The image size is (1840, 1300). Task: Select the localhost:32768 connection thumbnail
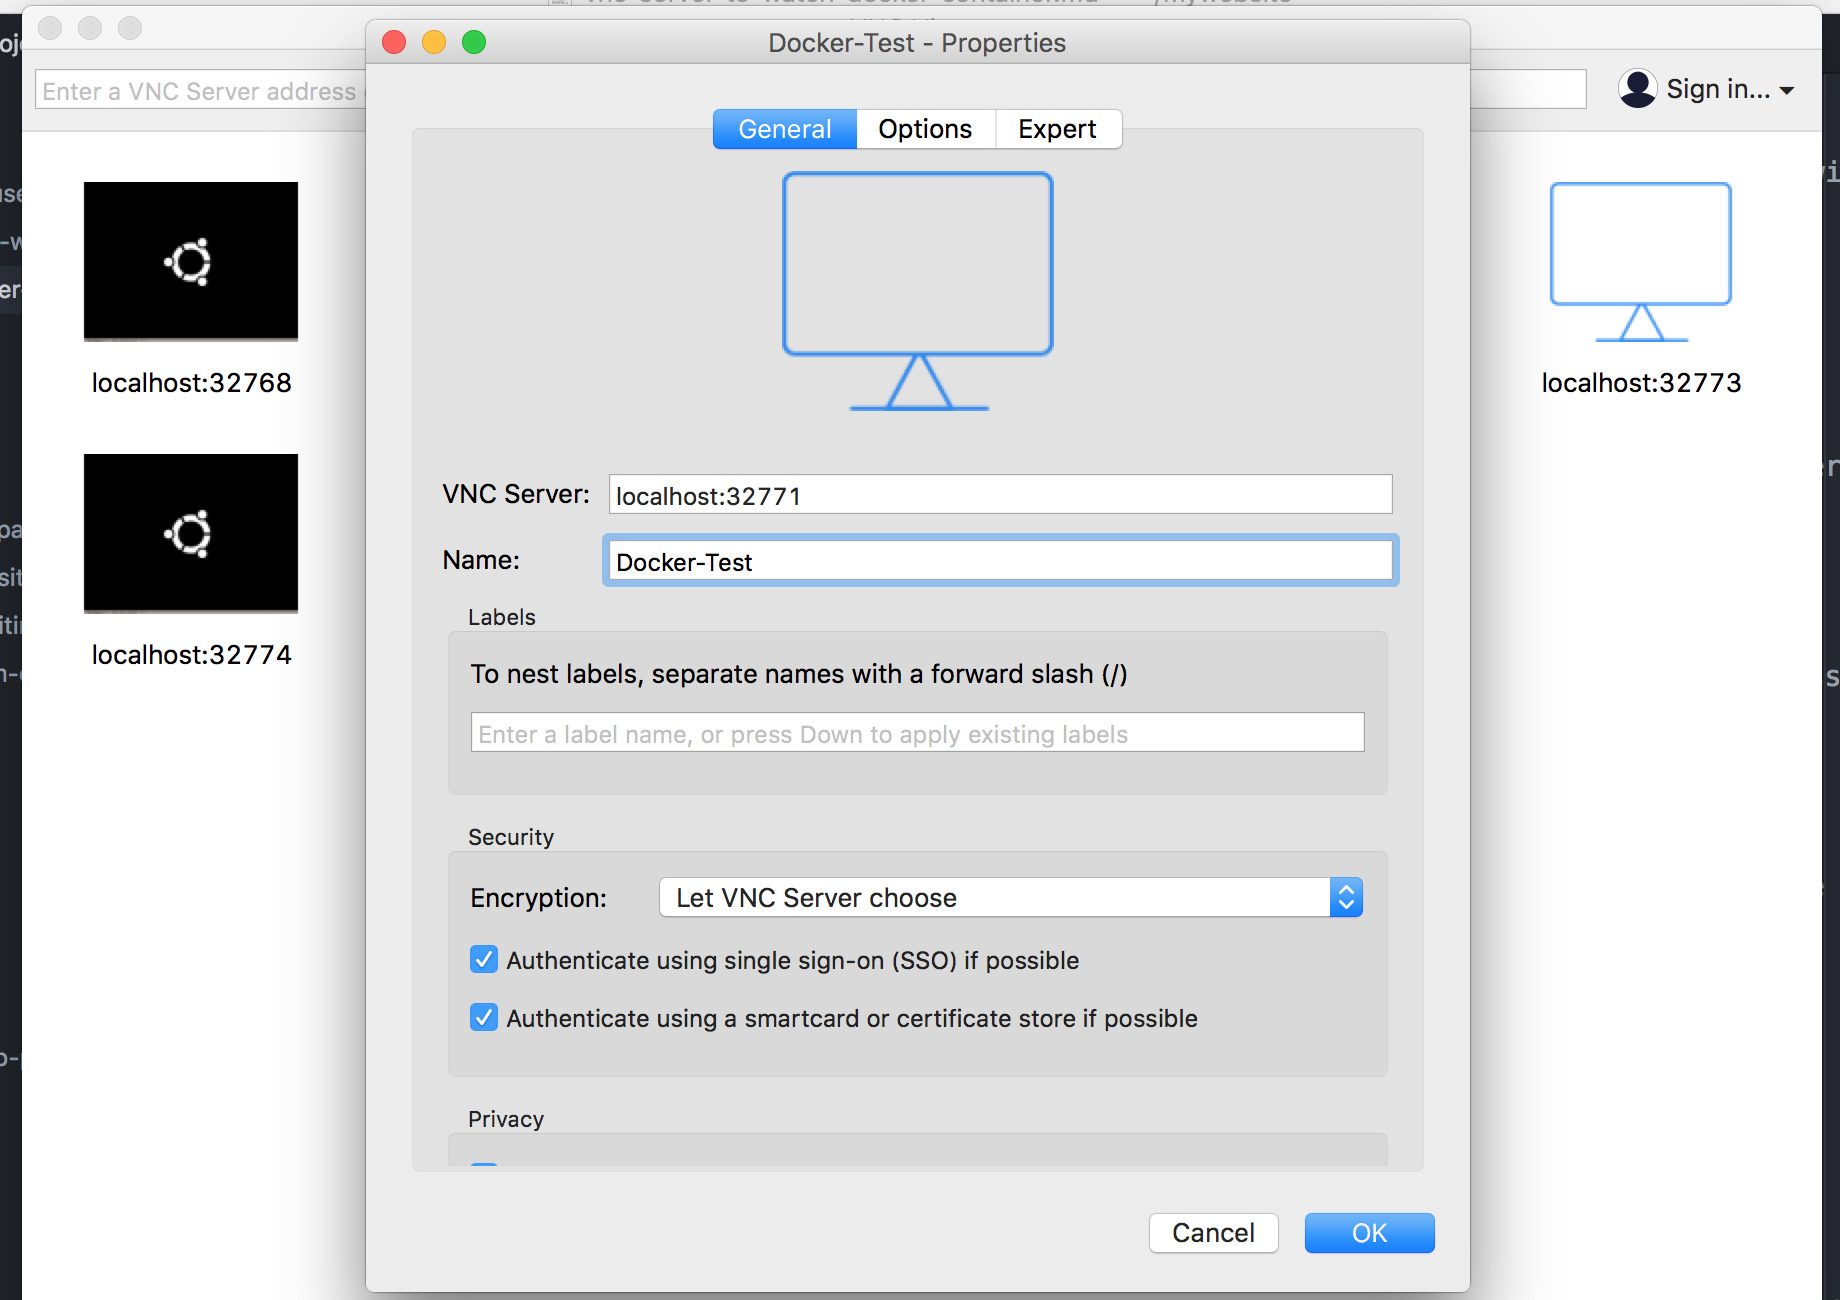[x=191, y=261]
